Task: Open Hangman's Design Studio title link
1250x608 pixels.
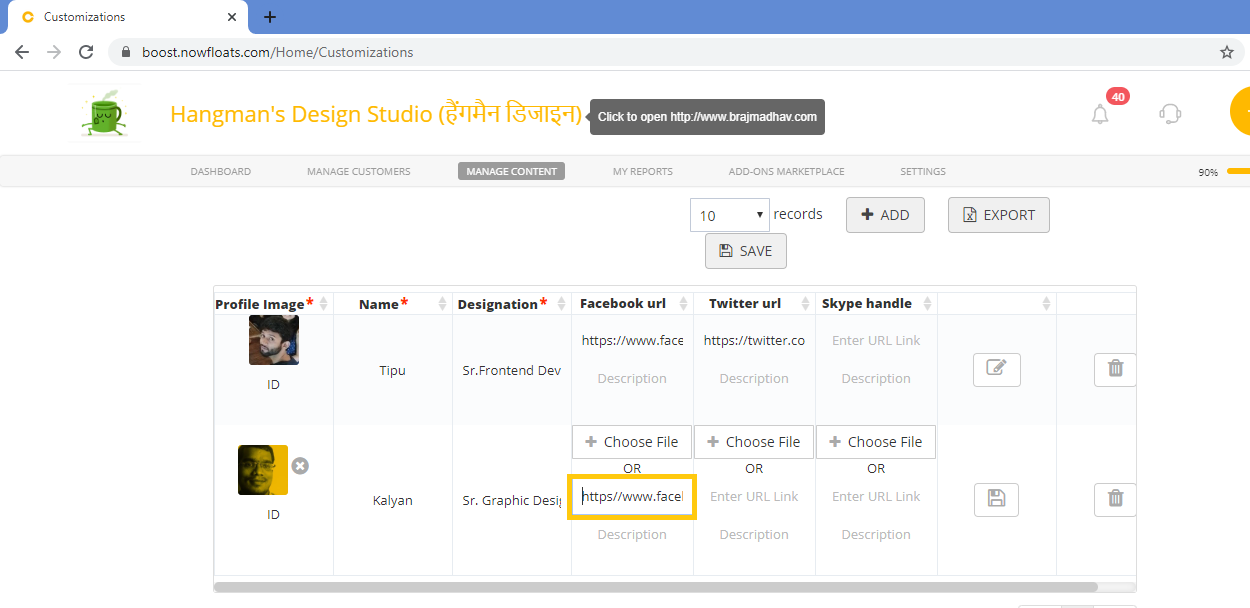Action: click(376, 114)
